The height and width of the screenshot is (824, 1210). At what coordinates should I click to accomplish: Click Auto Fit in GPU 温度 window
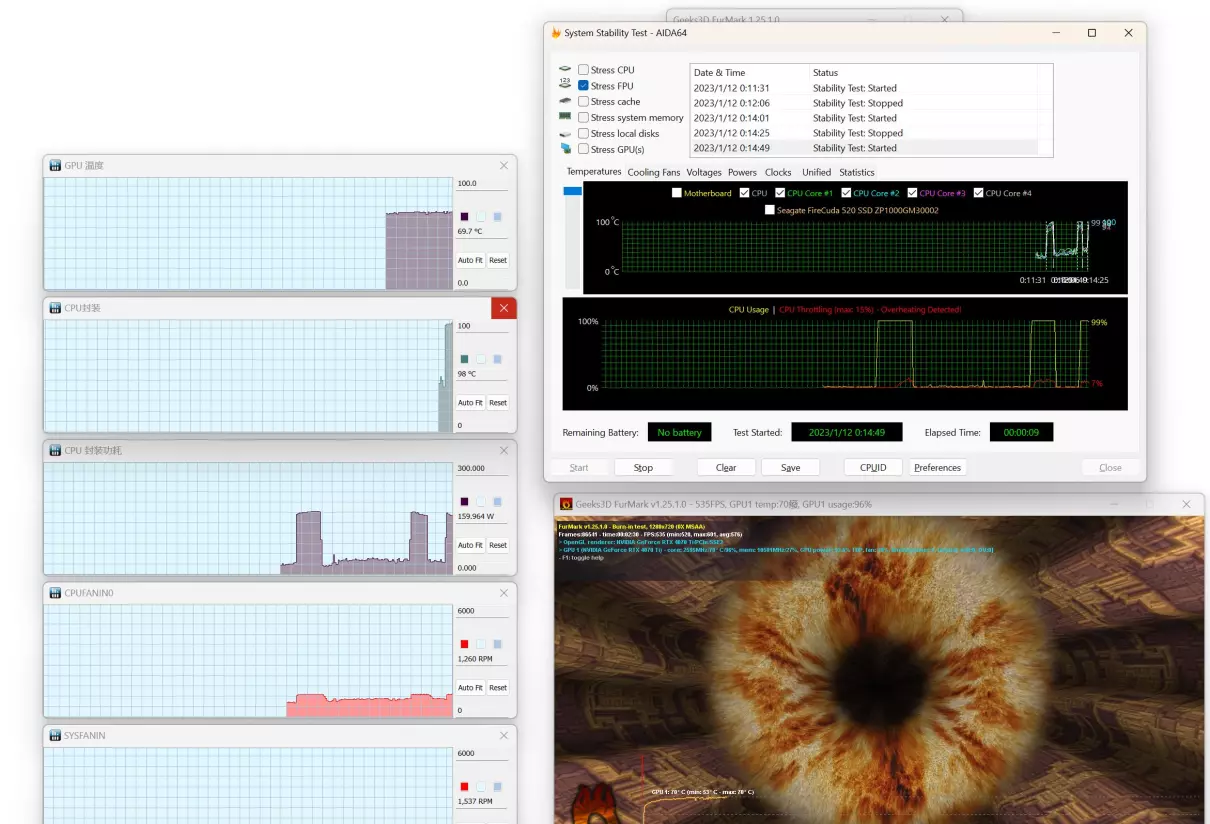pos(470,260)
